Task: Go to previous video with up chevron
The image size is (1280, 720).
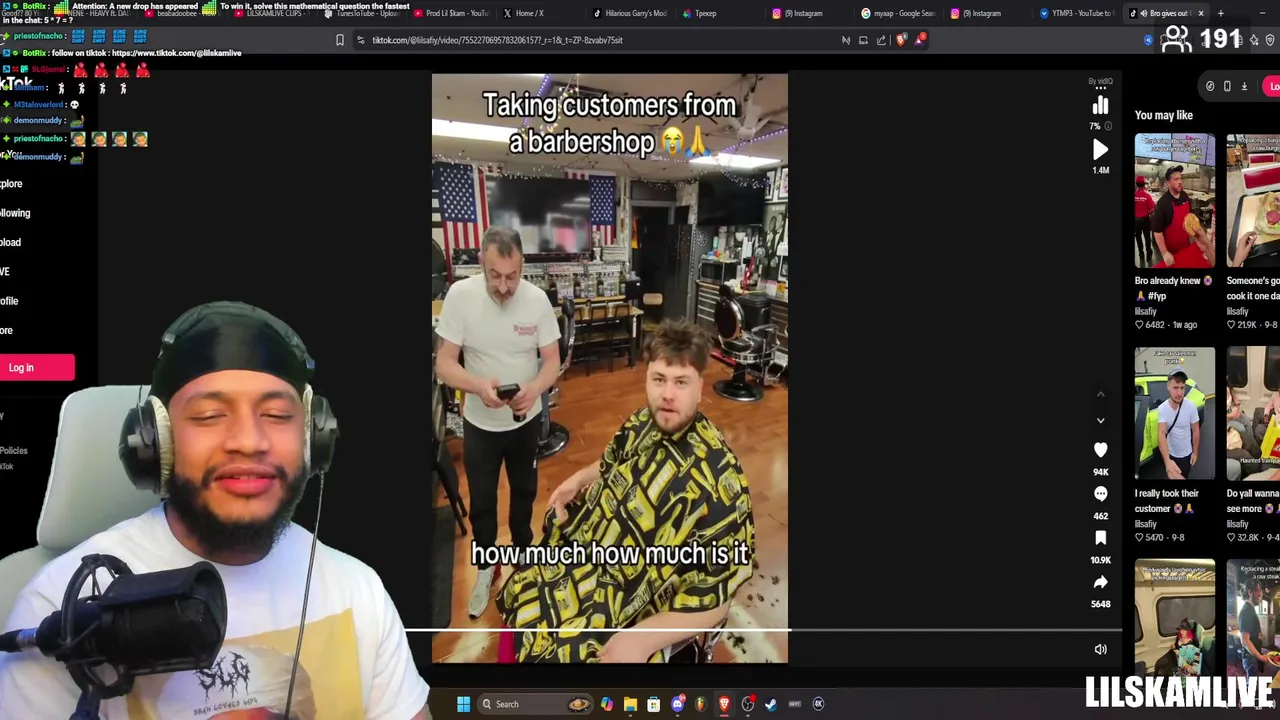Action: (x=1100, y=394)
